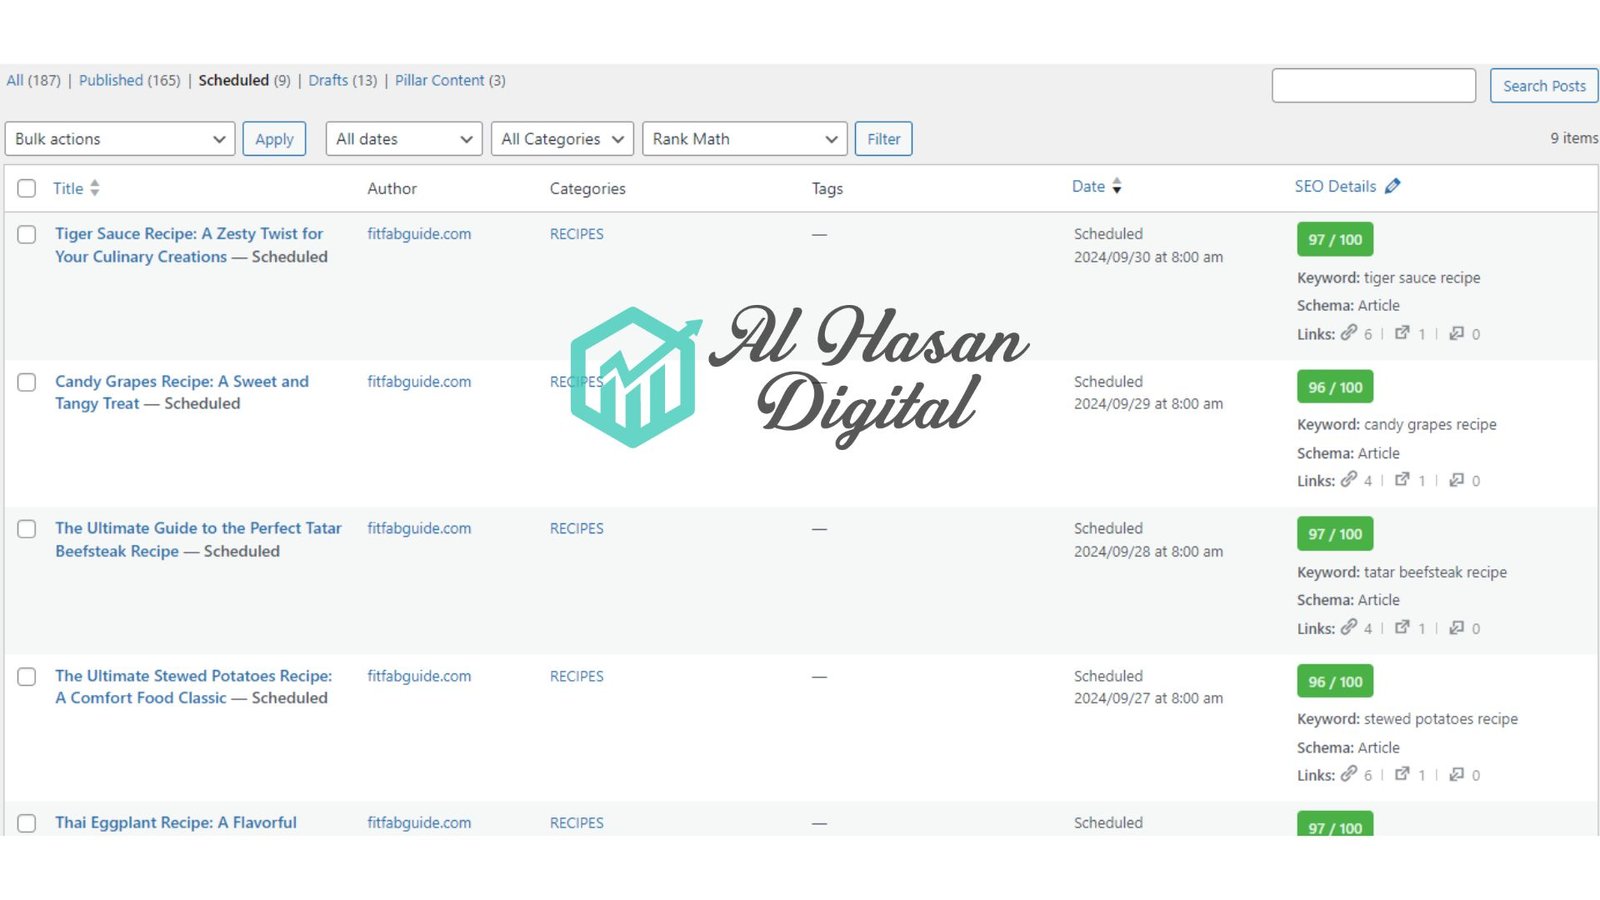This screenshot has height=900, width=1600.
Task: Open the Thai Eggplant Recipe post title
Action: pos(176,822)
